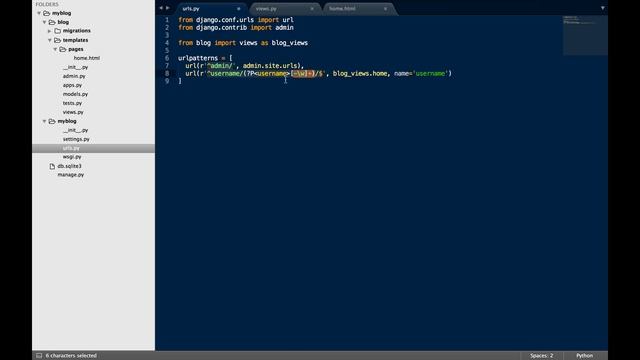Click 'django.conf.urls' on line 1
This screenshot has height=360, width=640.
coord(225,20)
